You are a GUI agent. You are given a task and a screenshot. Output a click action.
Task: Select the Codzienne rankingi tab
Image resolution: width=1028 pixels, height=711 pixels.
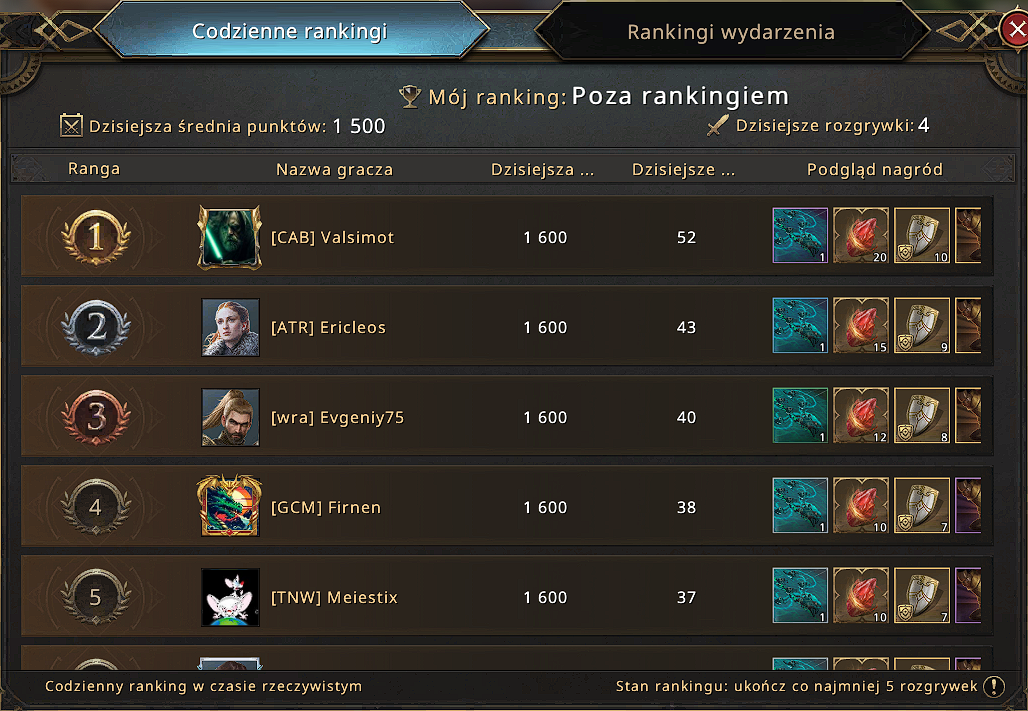click(290, 31)
